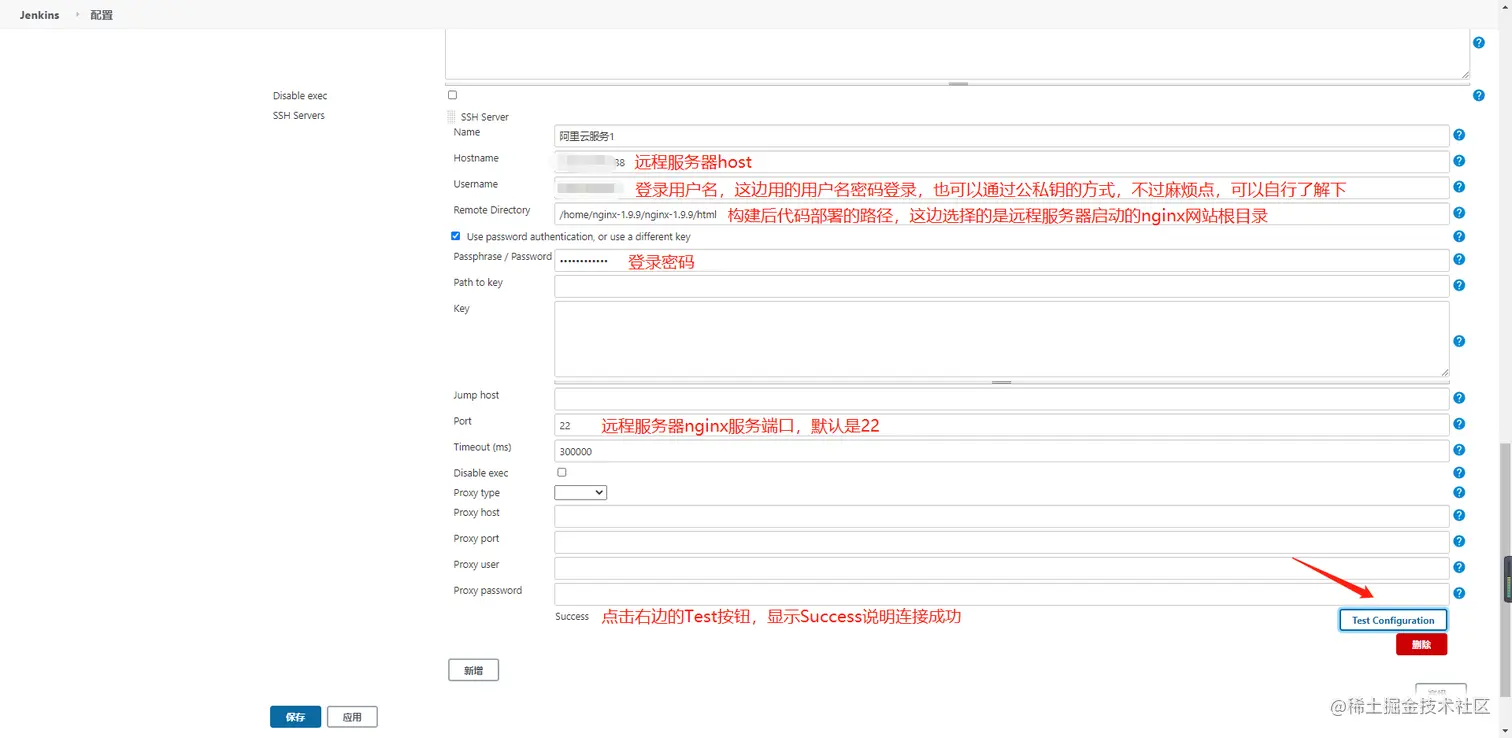Enable the lower Disable exec checkbox
1512x738 pixels.
561,471
